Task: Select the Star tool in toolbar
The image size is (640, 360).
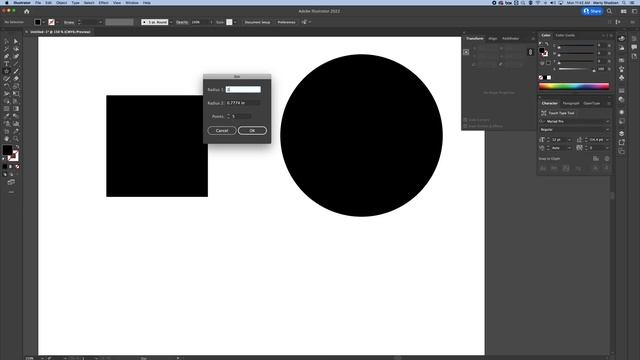Action: pos(7,71)
